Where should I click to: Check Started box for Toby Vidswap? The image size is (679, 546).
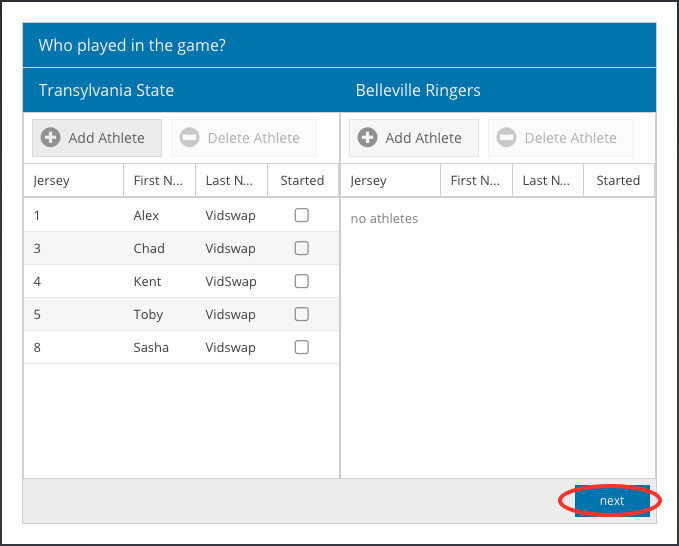tap(302, 314)
